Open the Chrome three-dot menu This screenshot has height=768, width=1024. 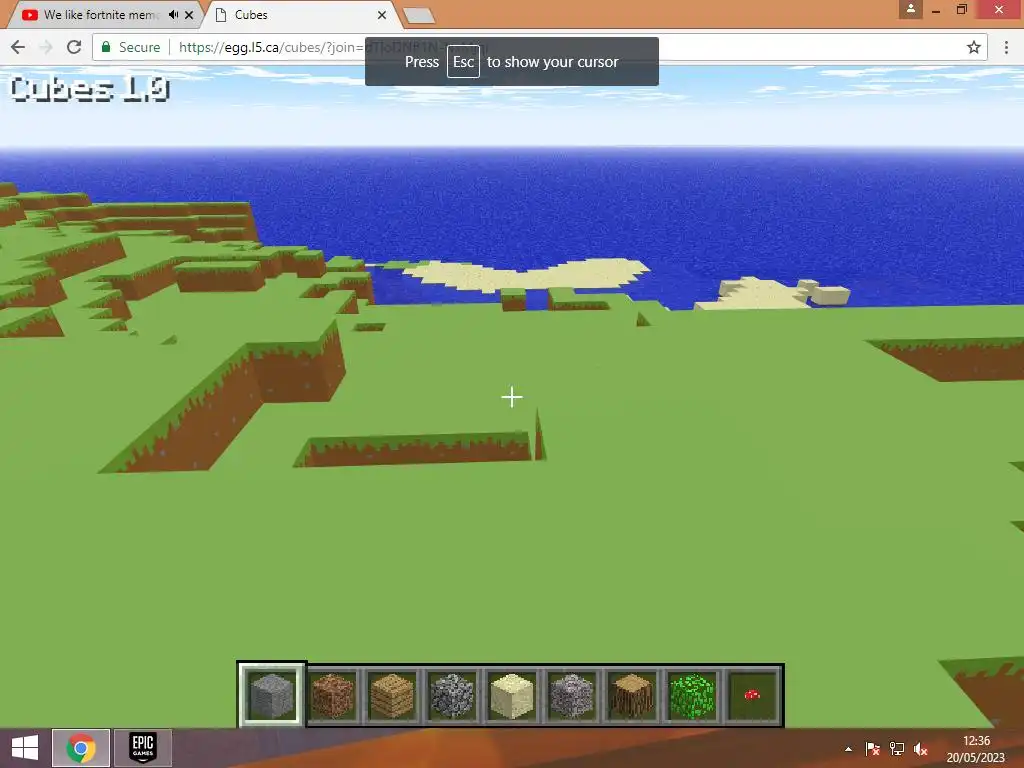click(x=1006, y=47)
